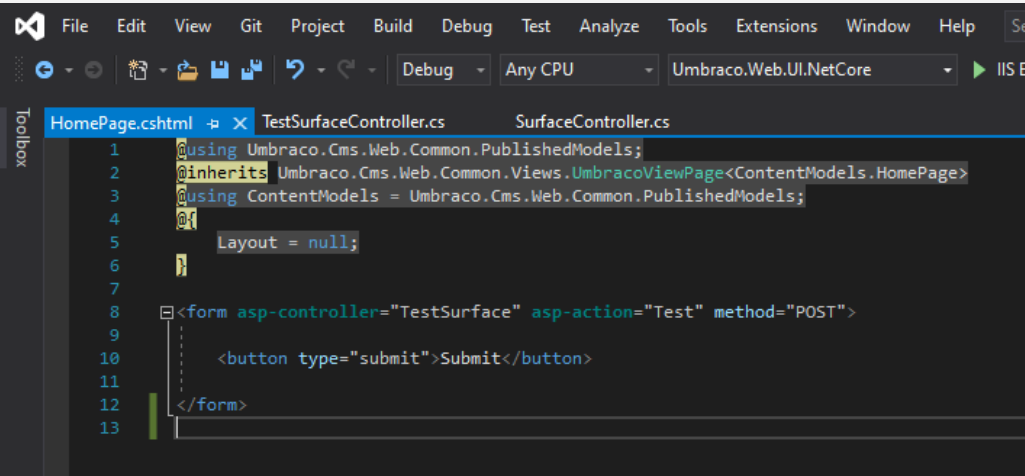Open the Tools menu
Screen dimensions: 1025x476
click(687, 27)
